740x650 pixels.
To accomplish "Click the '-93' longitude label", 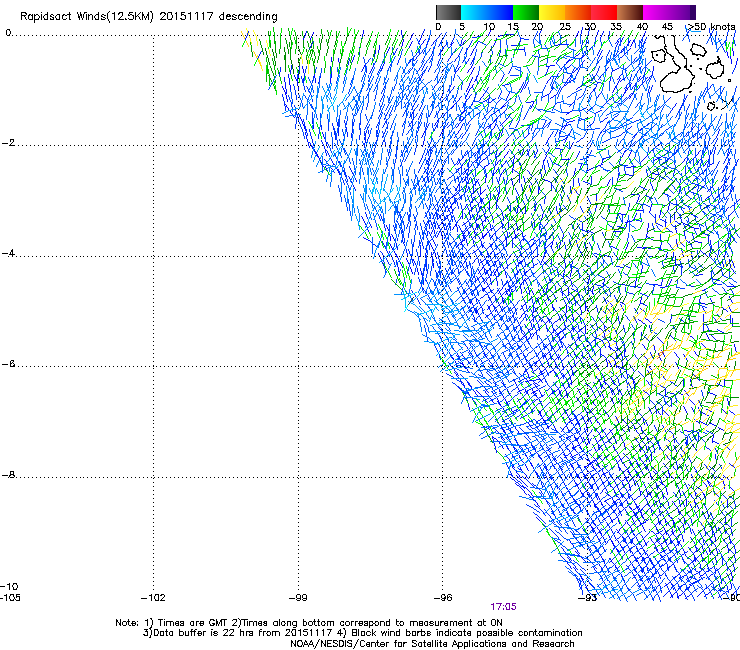I will point(588,598).
